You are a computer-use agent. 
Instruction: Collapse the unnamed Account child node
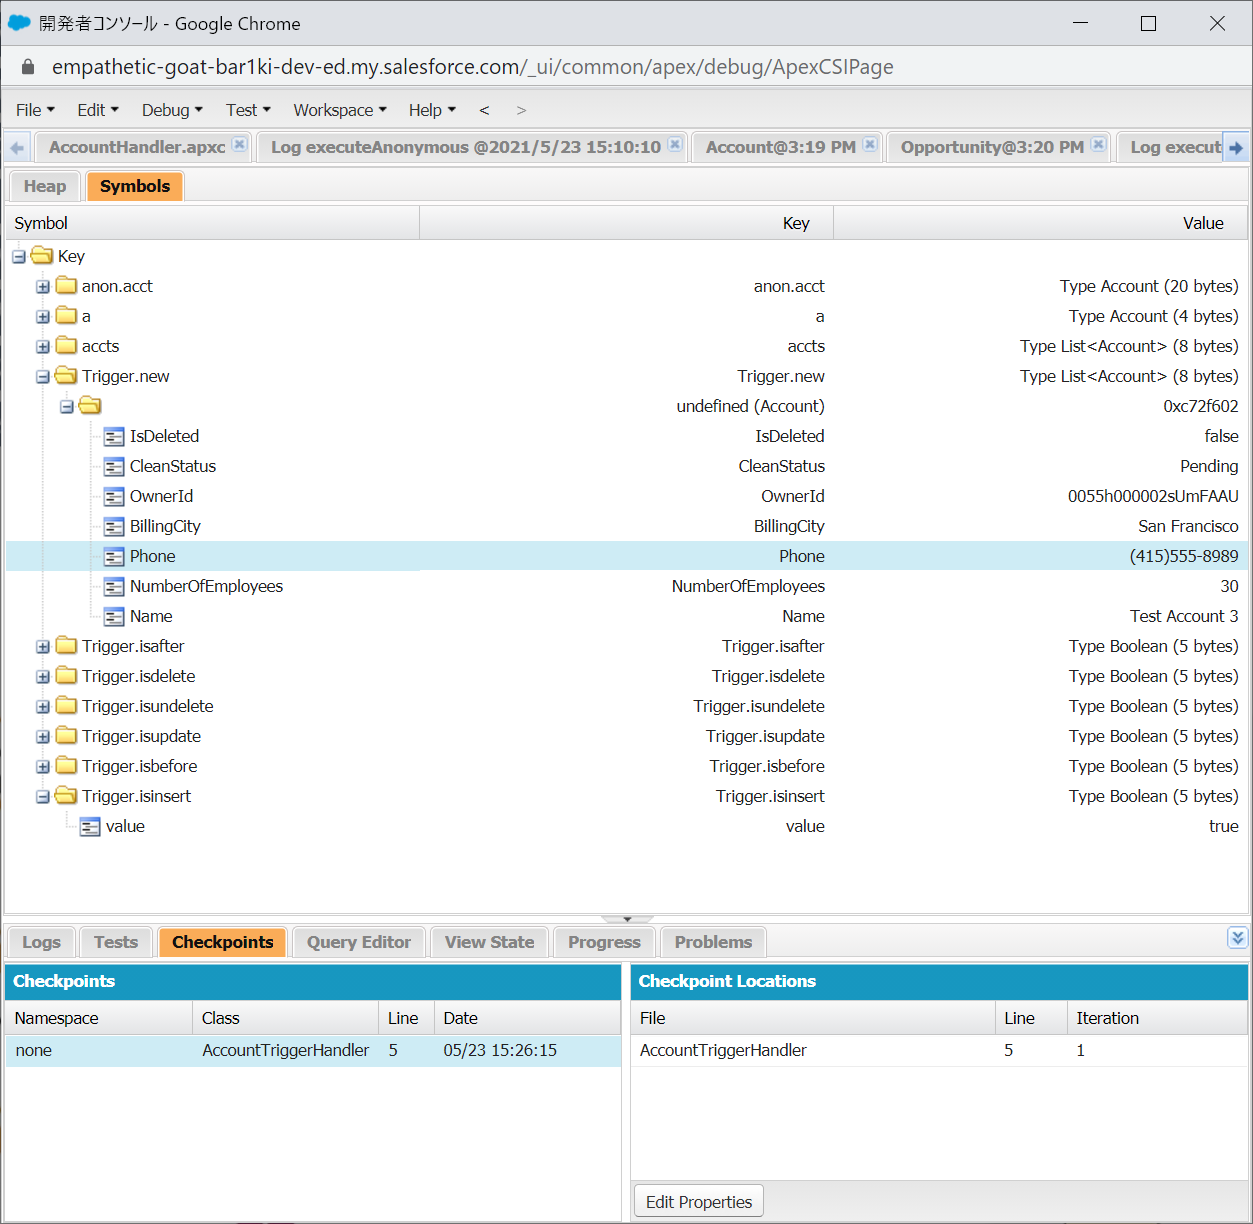[x=67, y=407]
